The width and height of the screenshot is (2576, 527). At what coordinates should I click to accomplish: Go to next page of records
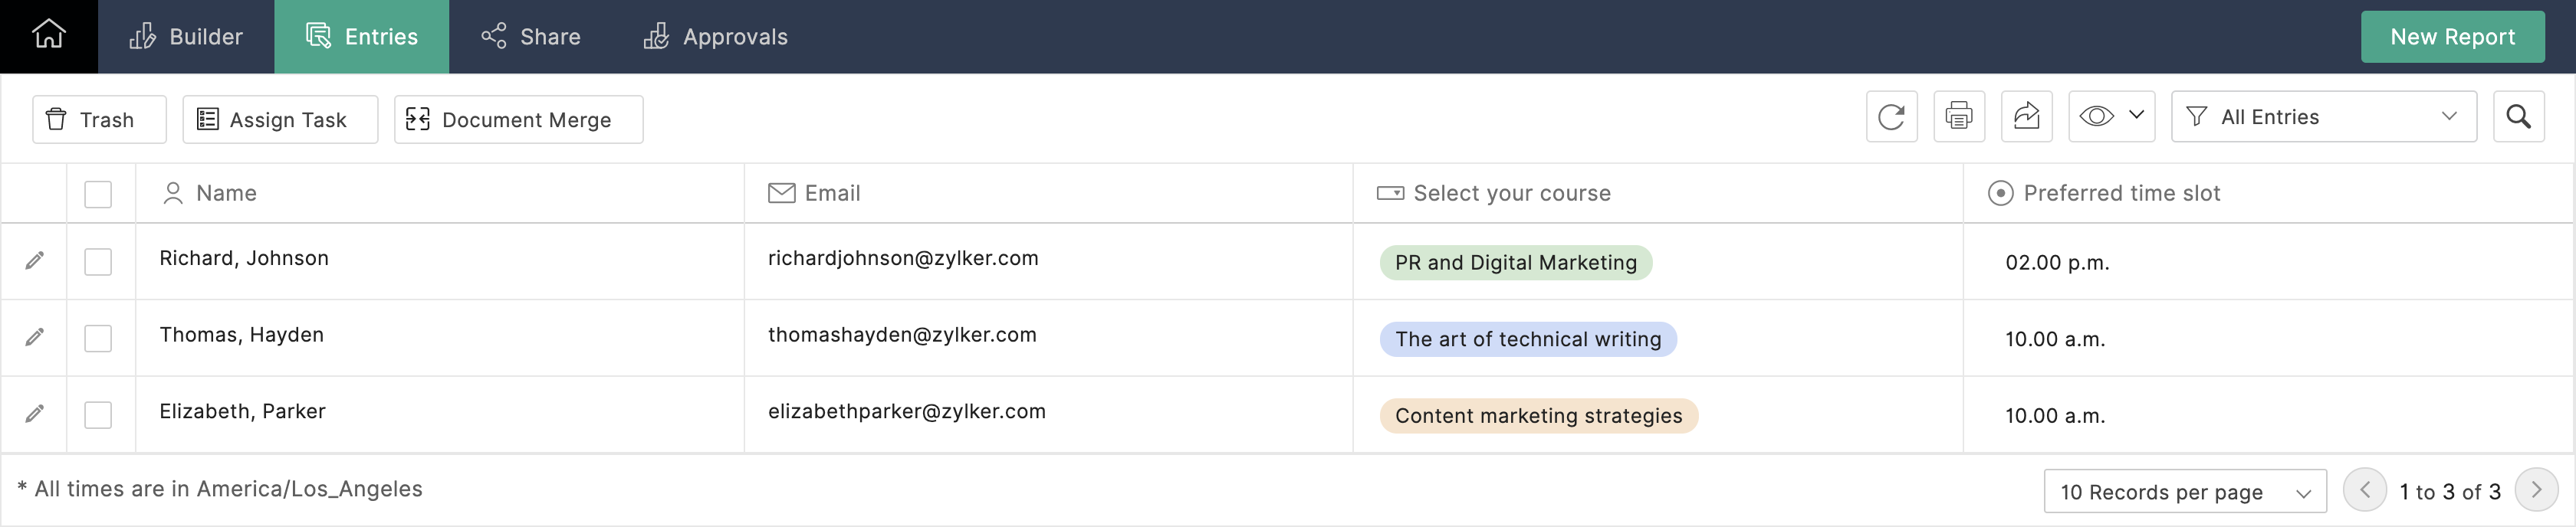coord(2535,490)
